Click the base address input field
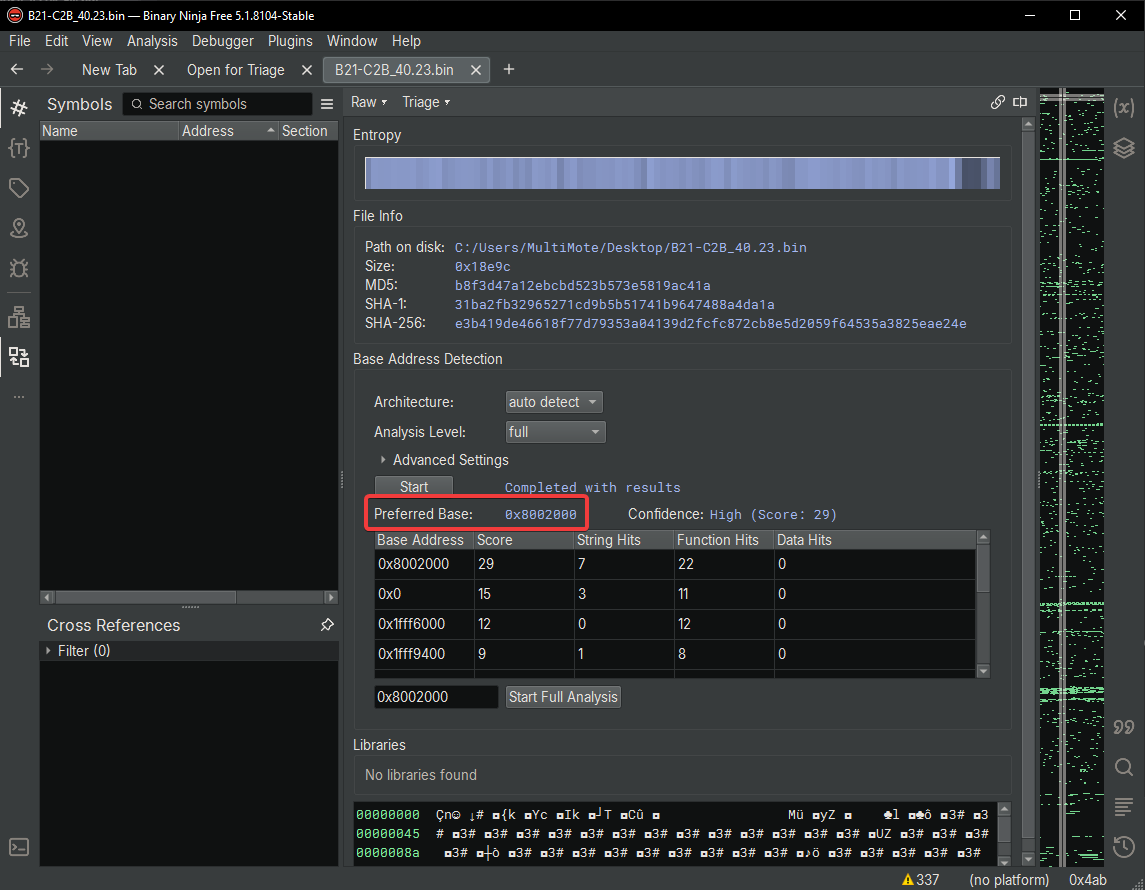This screenshot has height=890, width=1145. click(x=435, y=697)
